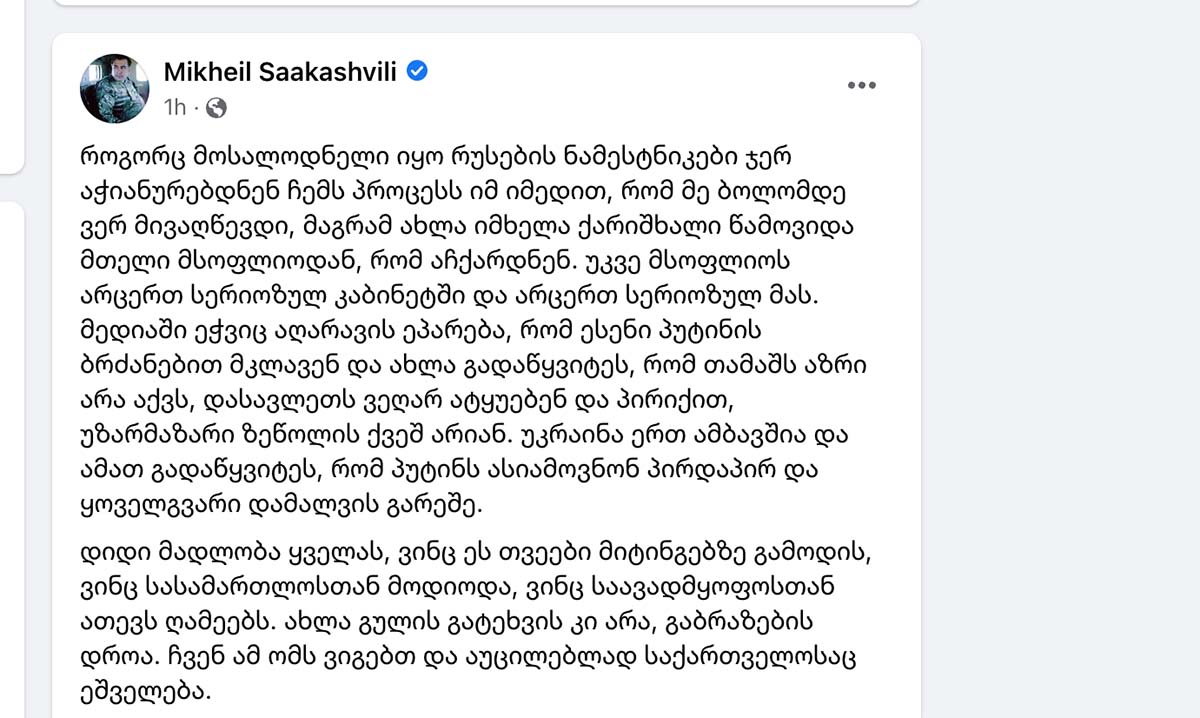
Task: Open Mikheil Saakashvili's profile picture
Action: point(115,88)
